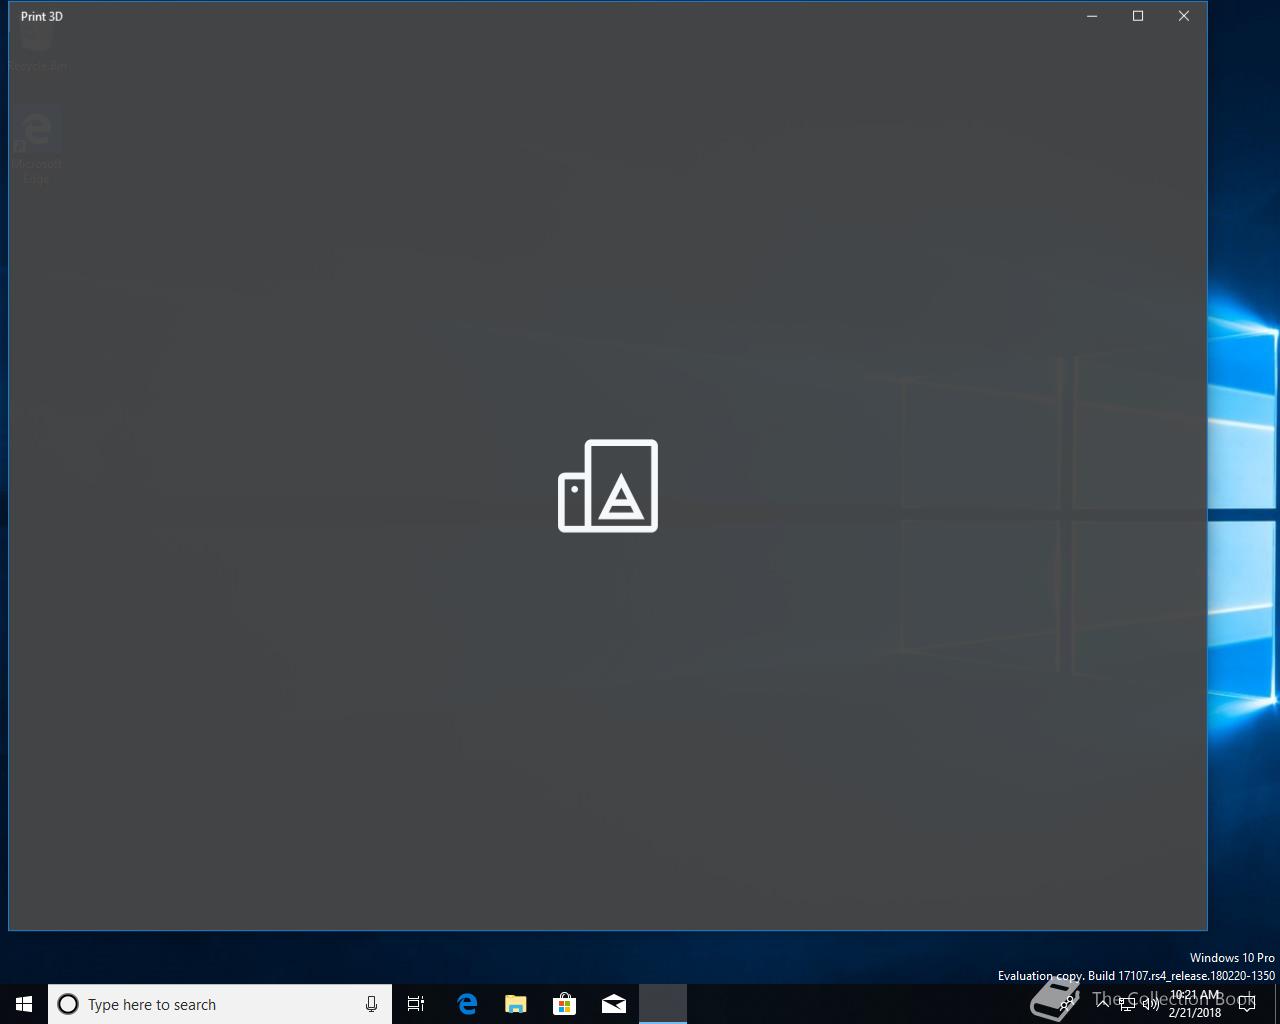Click the Type here to search box
This screenshot has height=1024, width=1280.
pos(220,1004)
